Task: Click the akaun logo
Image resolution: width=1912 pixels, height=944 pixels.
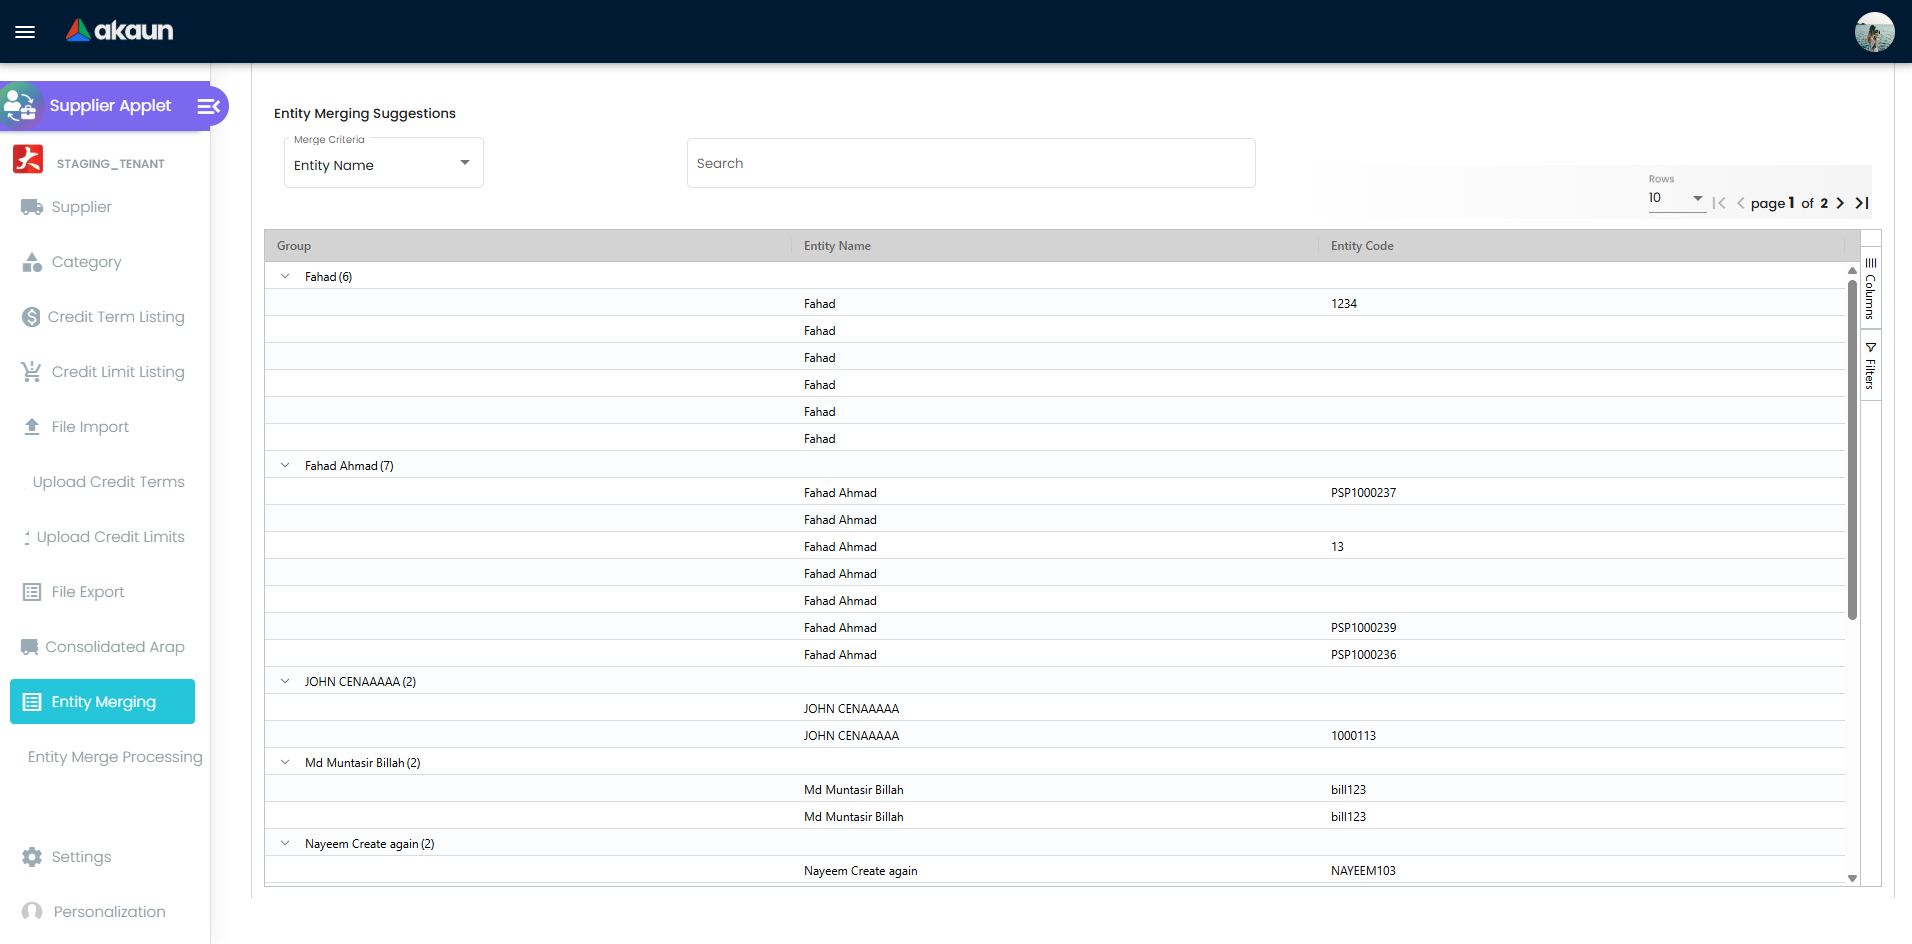Action: pyautogui.click(x=120, y=31)
